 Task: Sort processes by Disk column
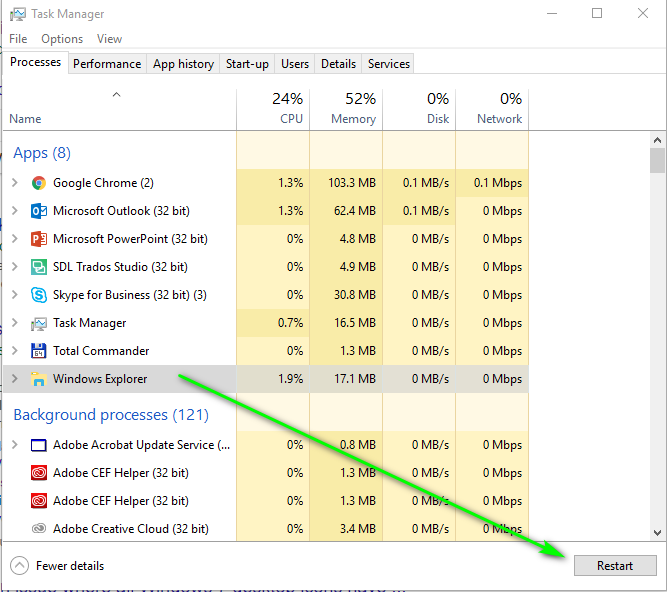click(x=419, y=110)
